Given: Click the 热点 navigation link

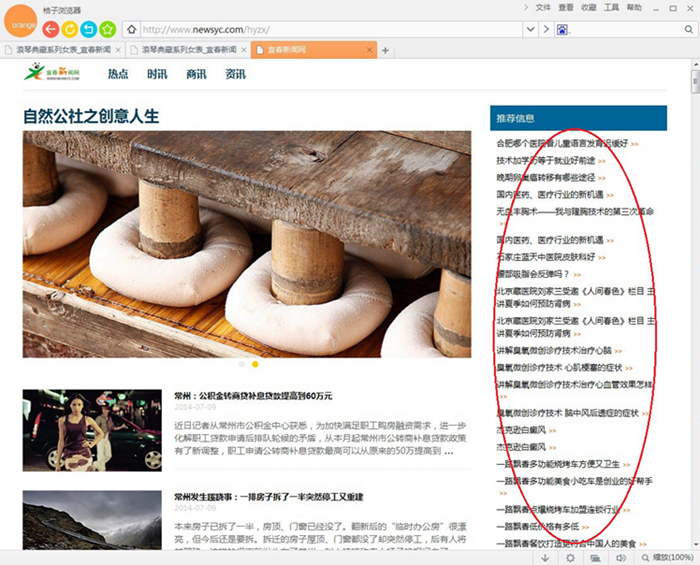Looking at the screenshot, I should point(118,74).
